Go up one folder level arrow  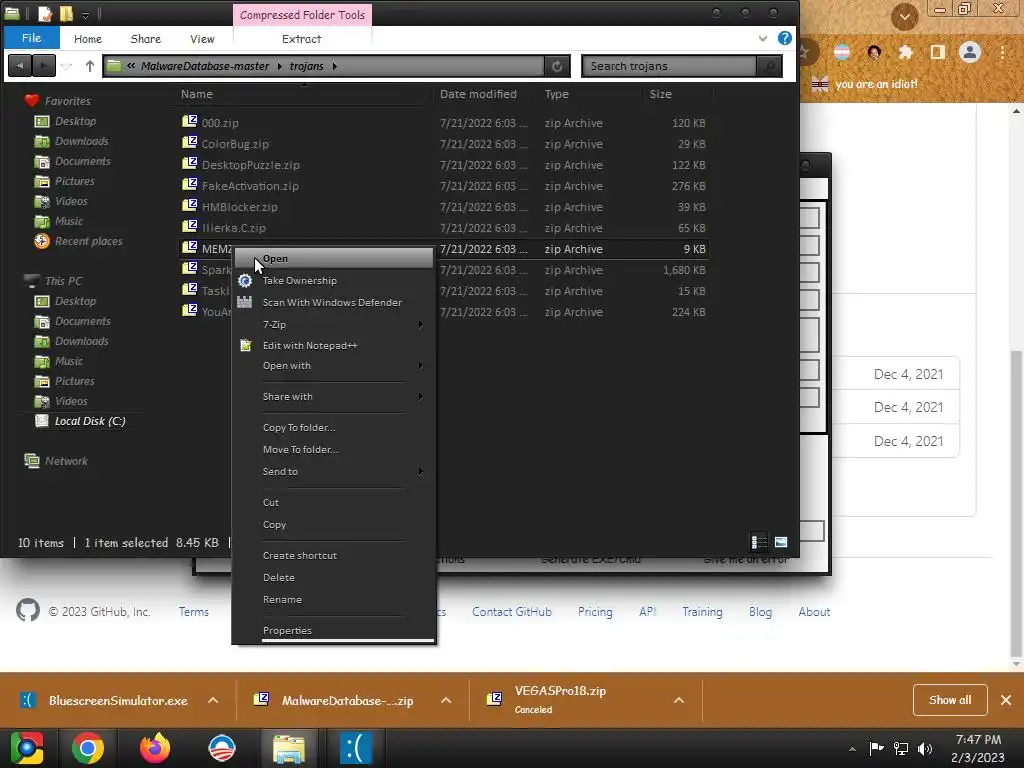pos(89,65)
